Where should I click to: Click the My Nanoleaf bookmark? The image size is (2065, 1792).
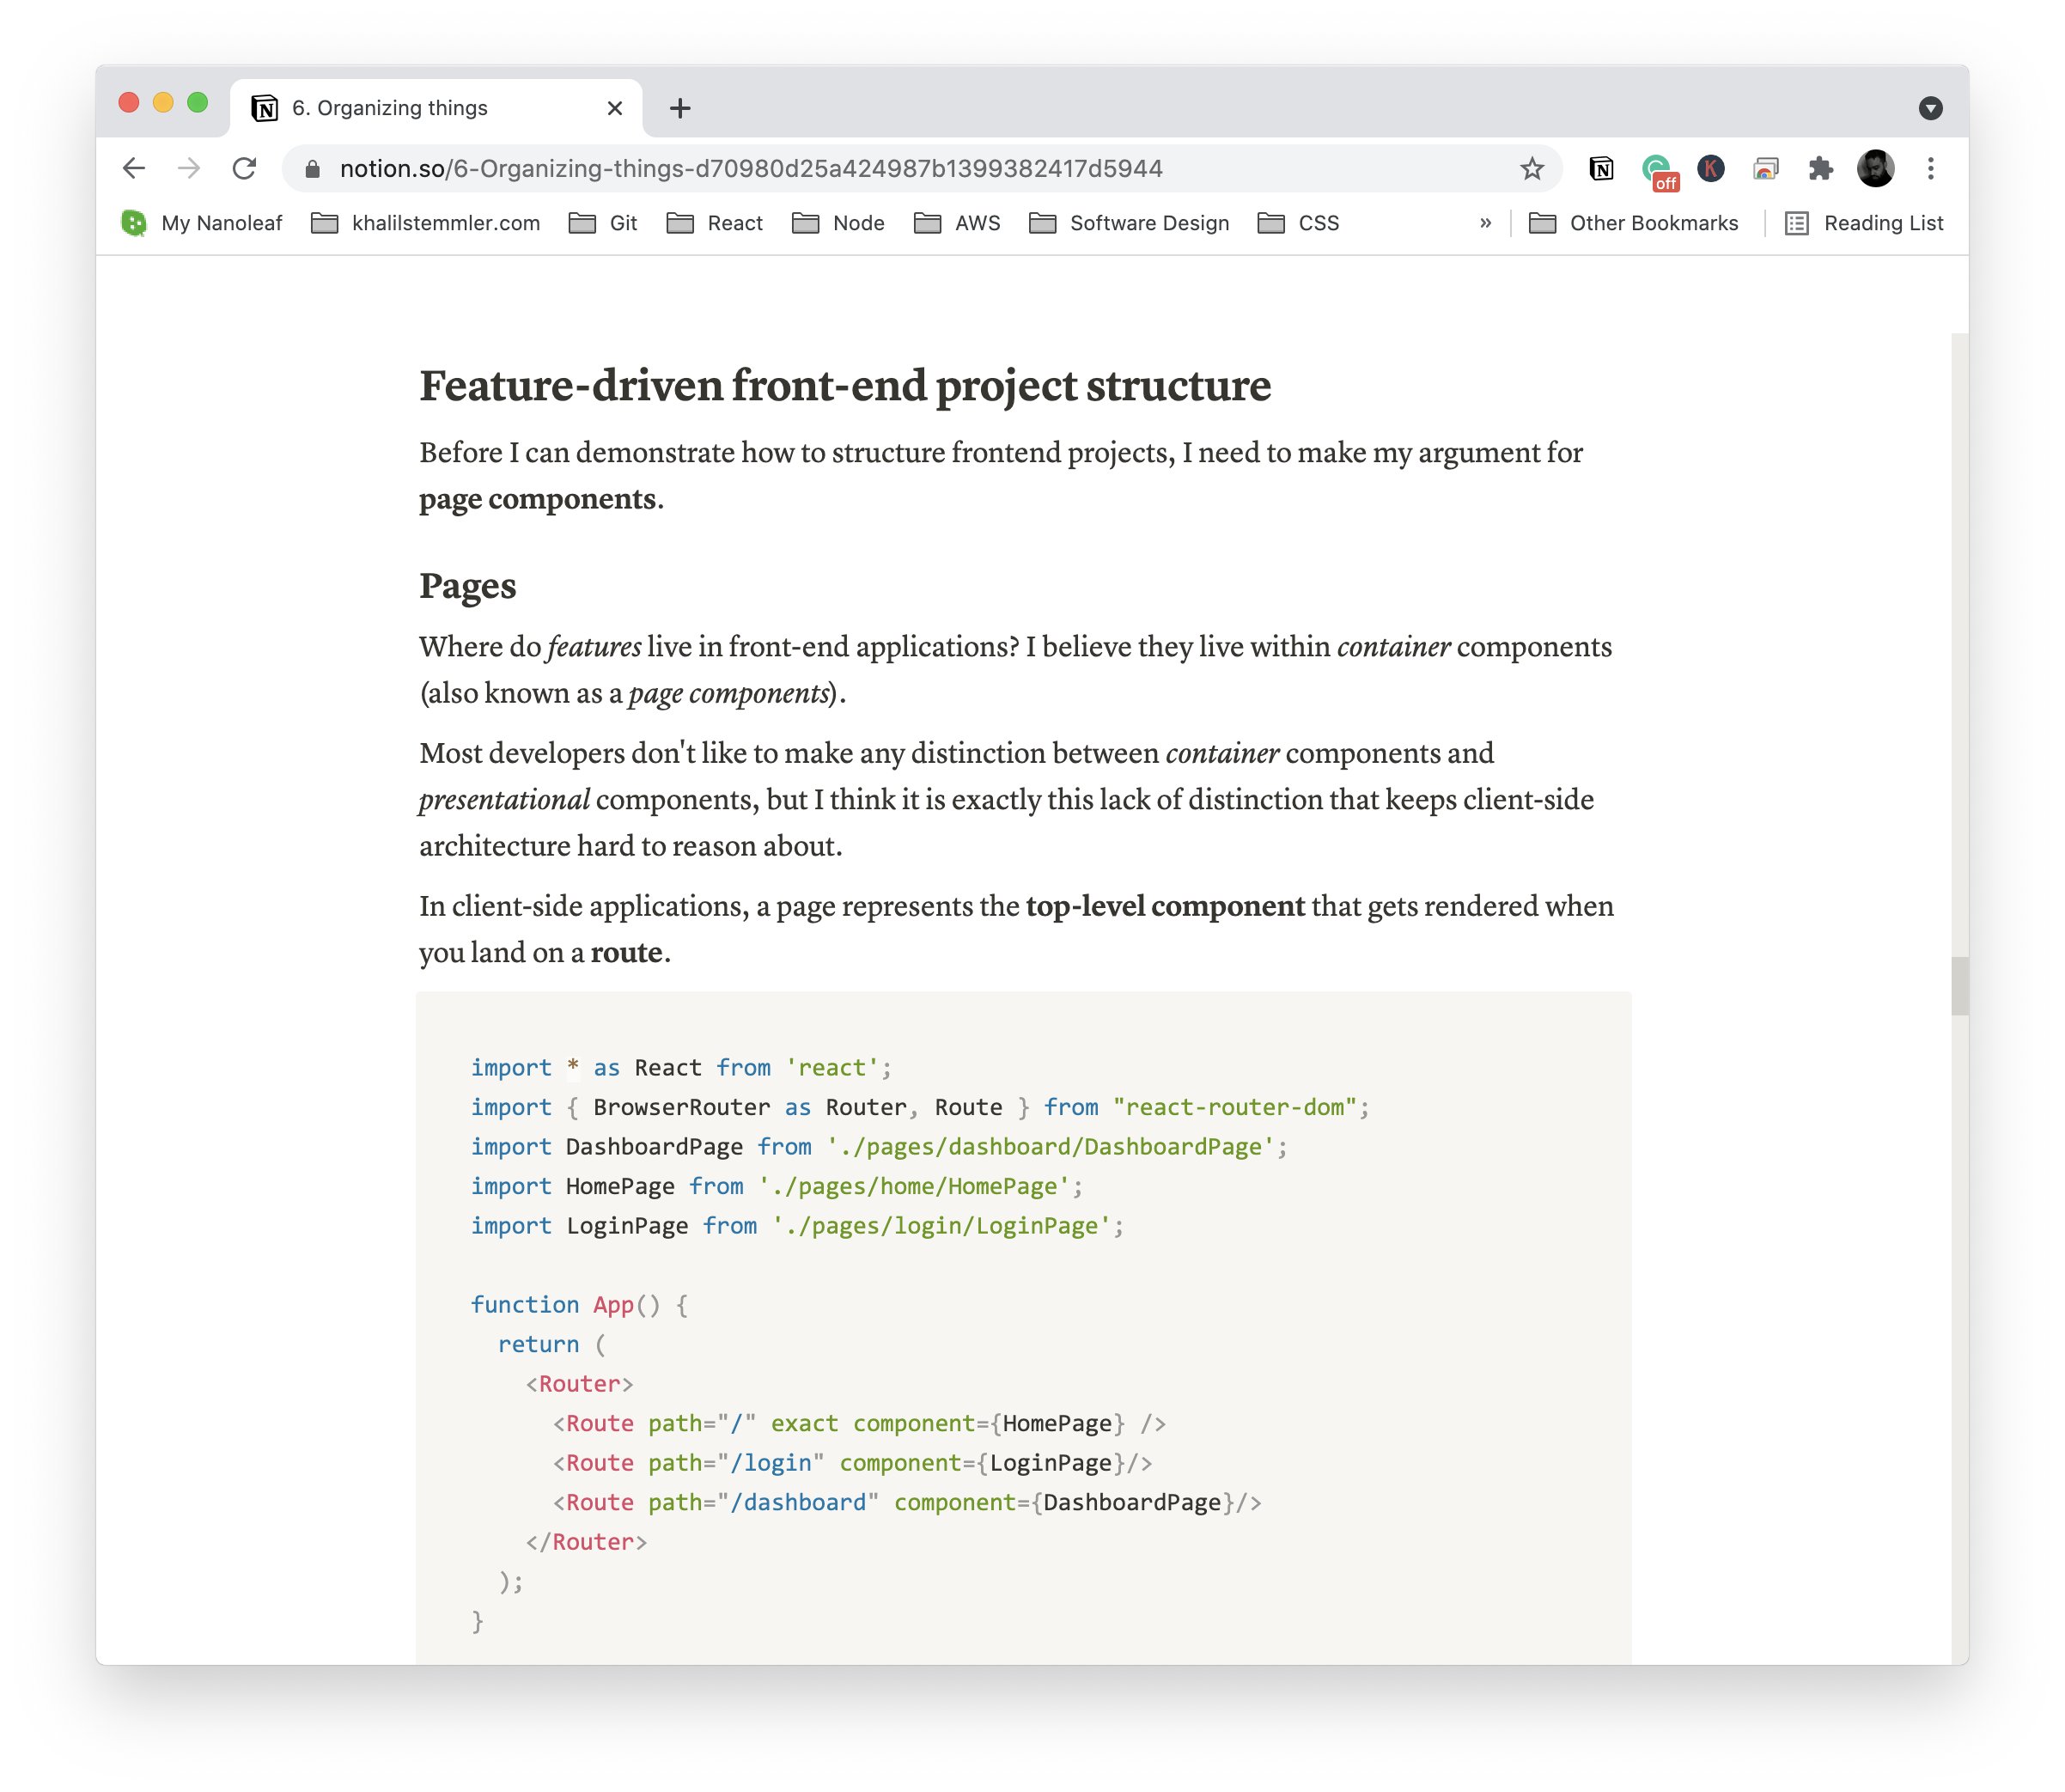pos(201,223)
